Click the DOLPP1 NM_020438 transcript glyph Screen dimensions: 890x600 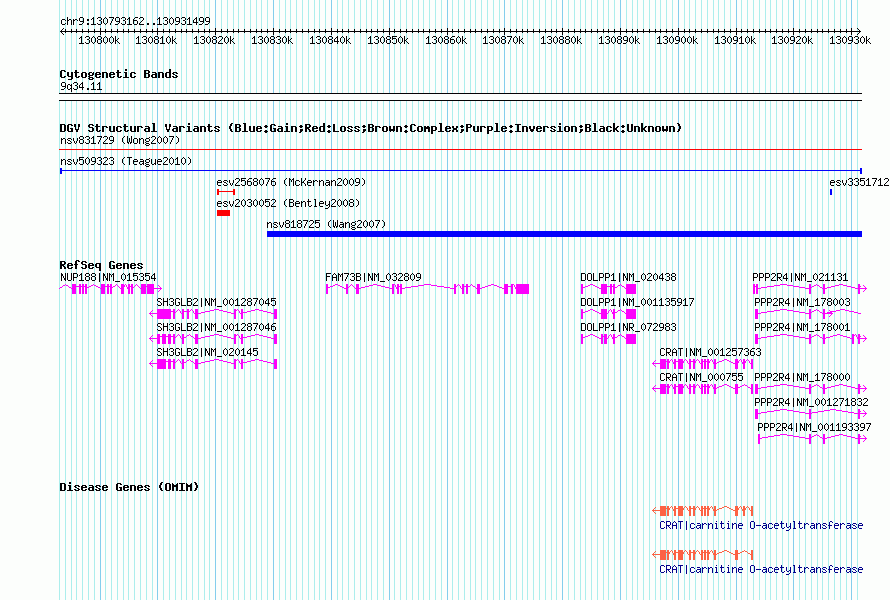click(608, 289)
